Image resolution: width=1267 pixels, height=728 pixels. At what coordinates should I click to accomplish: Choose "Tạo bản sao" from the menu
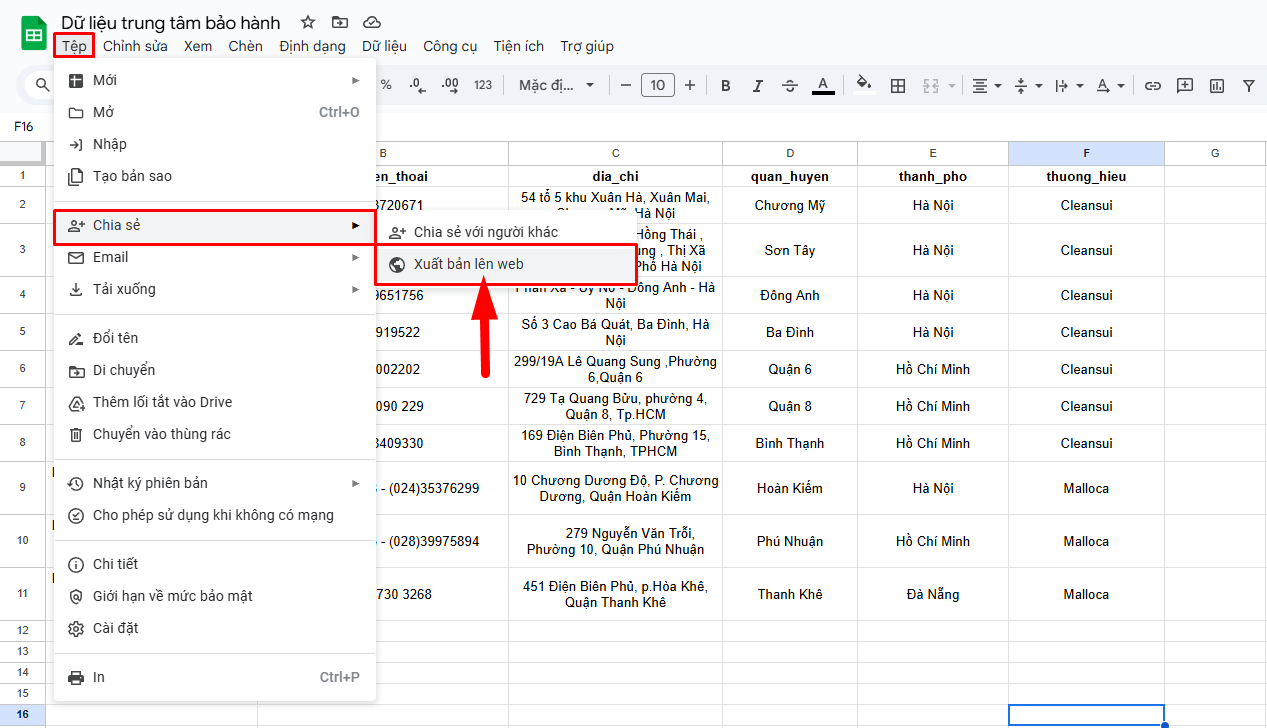(132, 176)
